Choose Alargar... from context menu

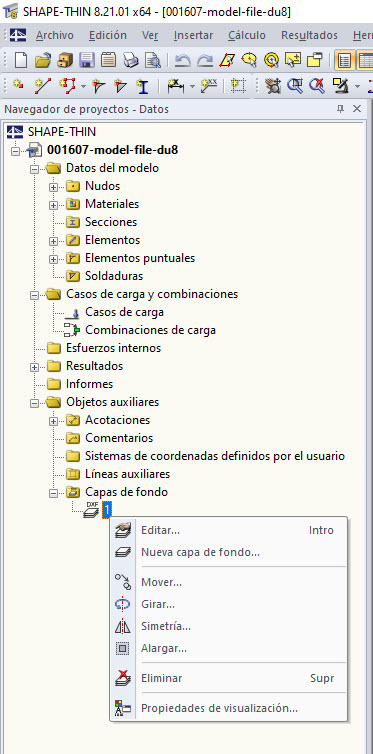pyautogui.click(x=228, y=649)
